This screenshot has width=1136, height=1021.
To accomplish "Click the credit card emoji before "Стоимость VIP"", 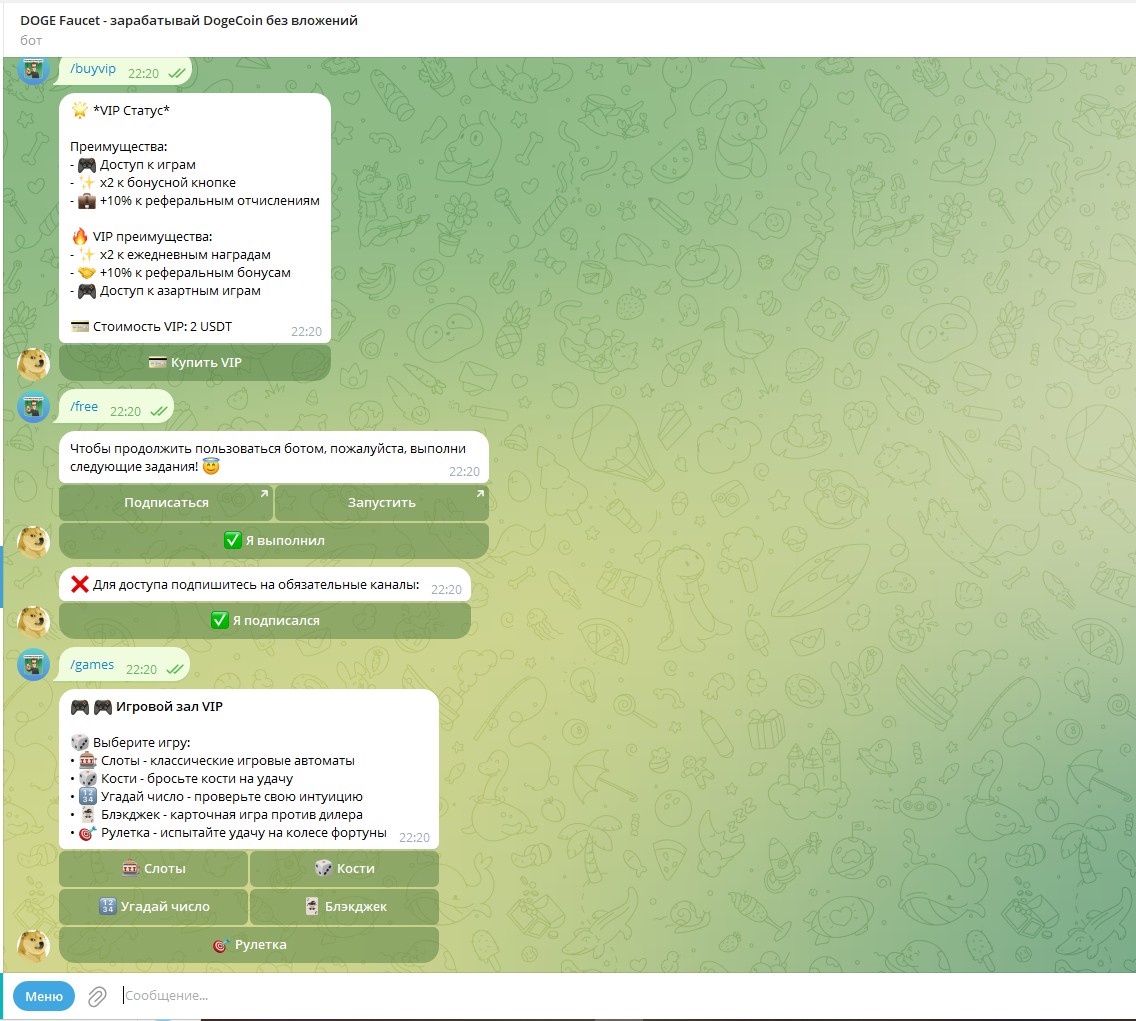I will [80, 326].
